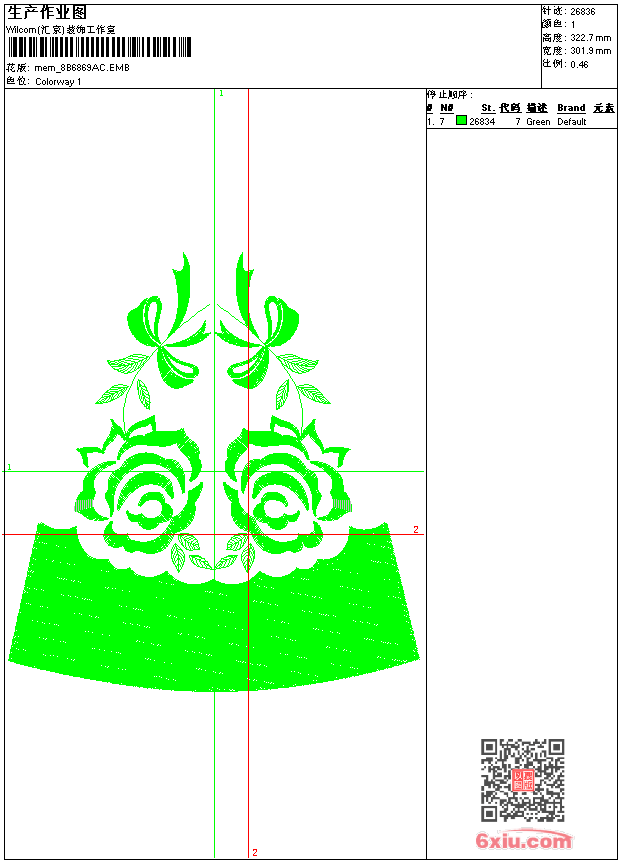This screenshot has width=620, height=860.
Task: Click the green color swatch in stop sequence
Action: 461,121
